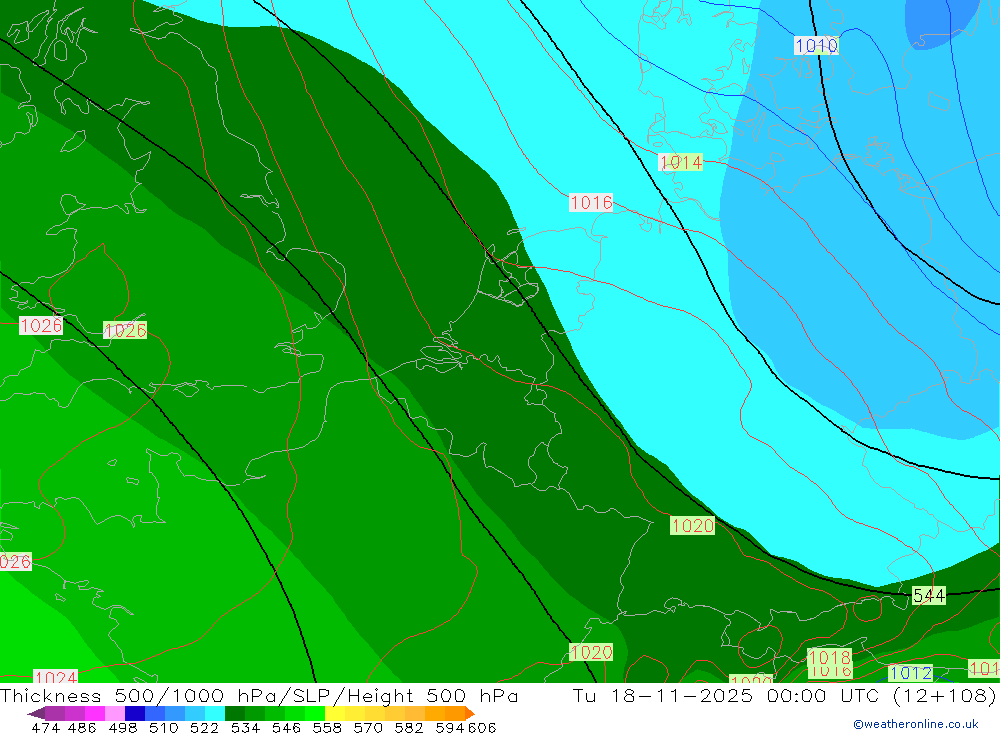
Task: Click legend value 522
Action: pyautogui.click(x=204, y=727)
